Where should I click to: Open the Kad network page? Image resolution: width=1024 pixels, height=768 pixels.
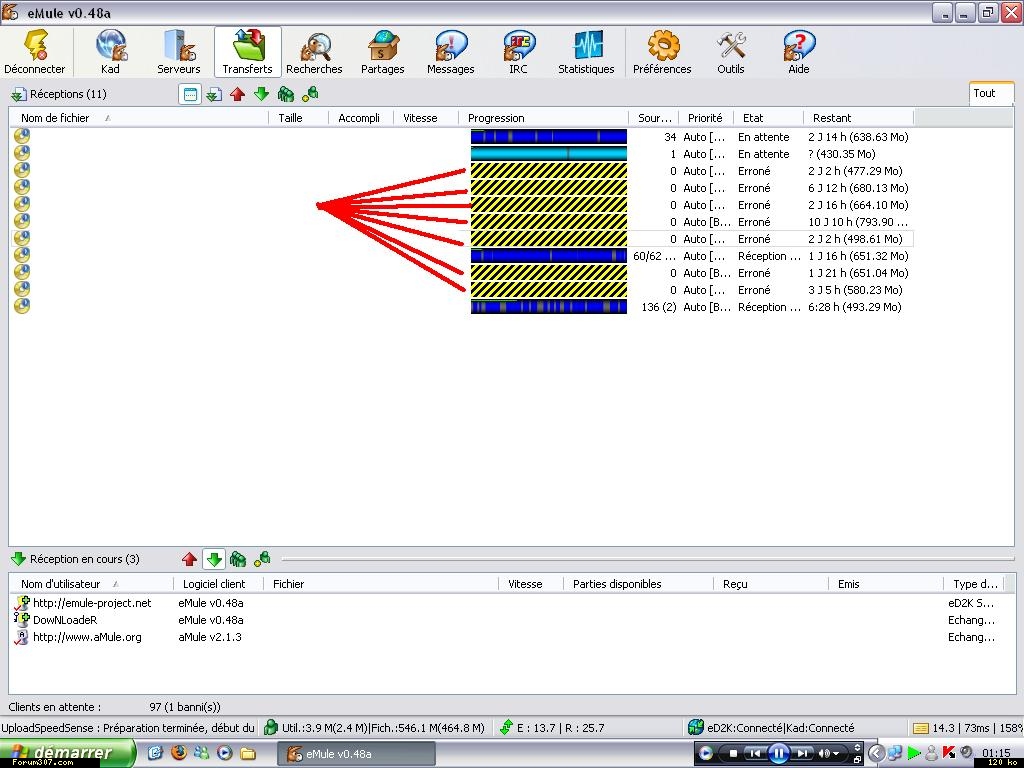coord(110,52)
